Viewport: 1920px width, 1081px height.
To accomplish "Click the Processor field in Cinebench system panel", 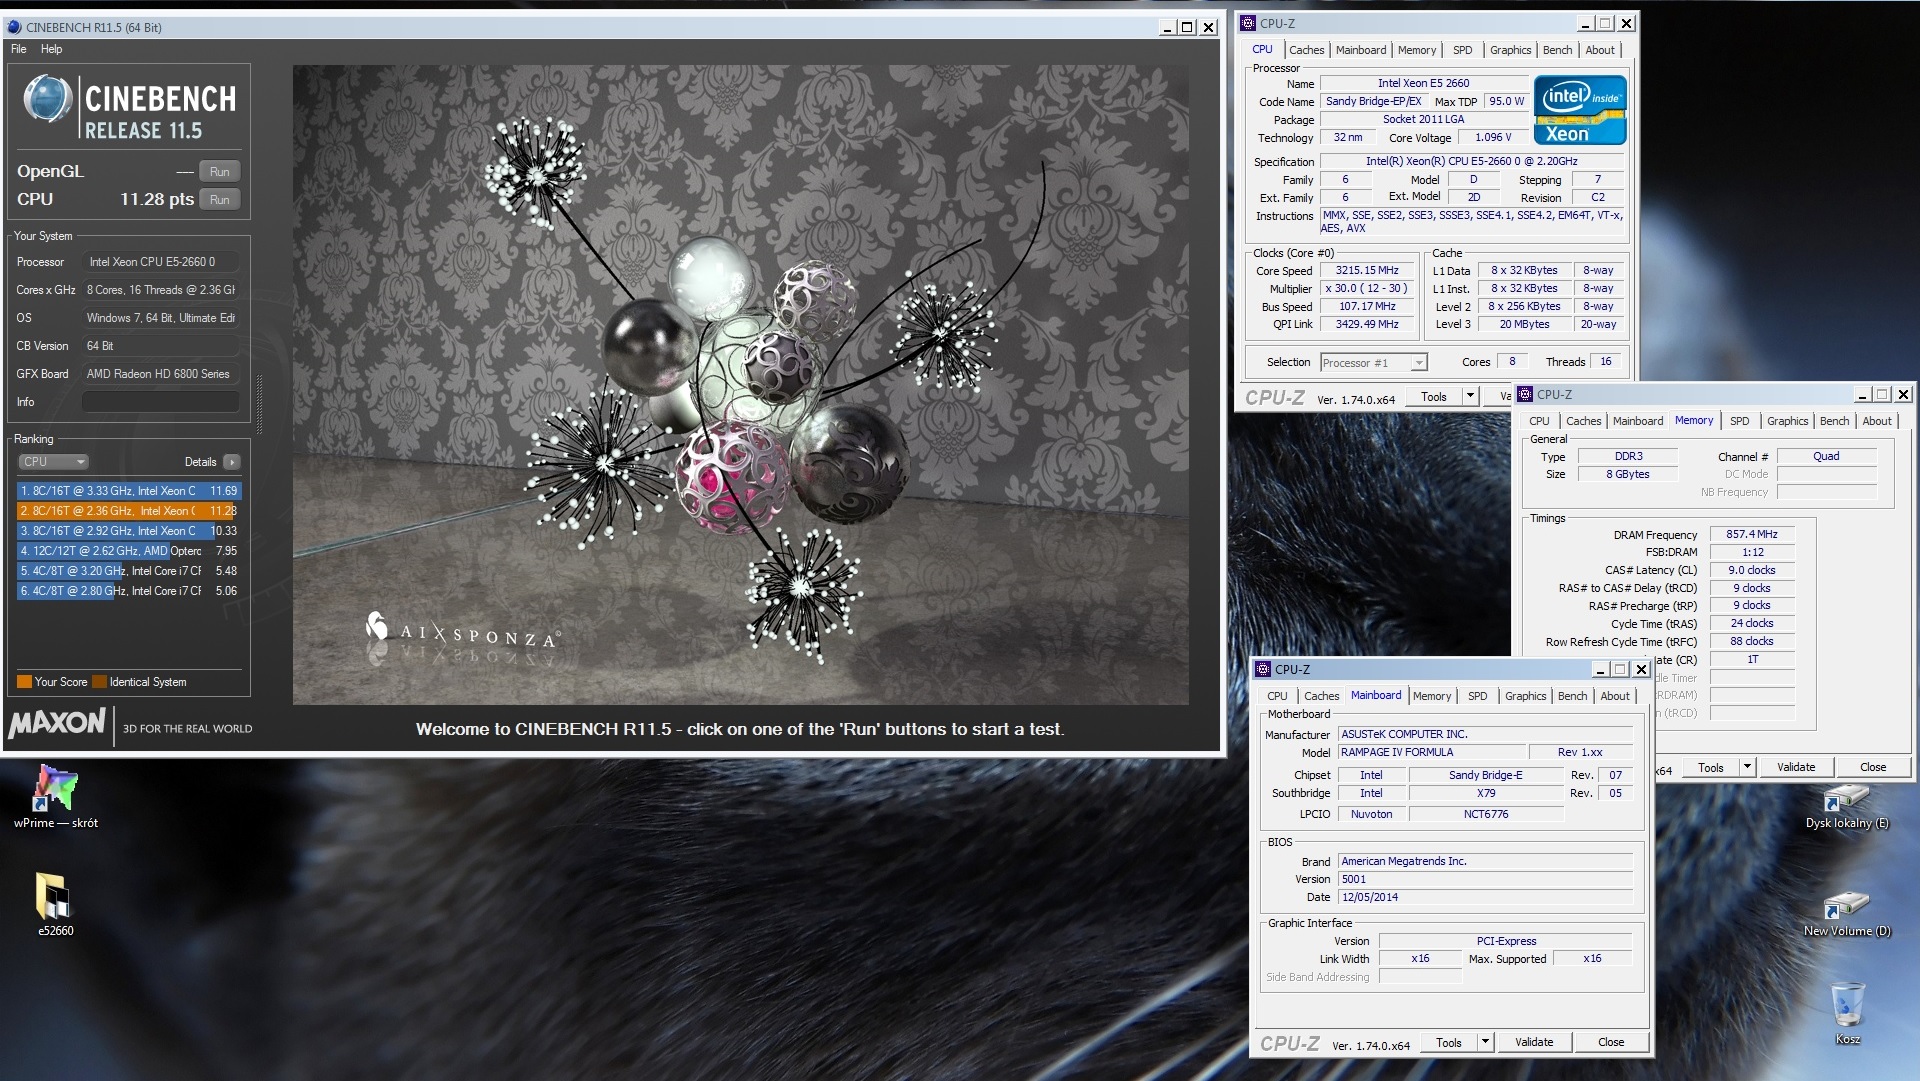I will tap(161, 262).
